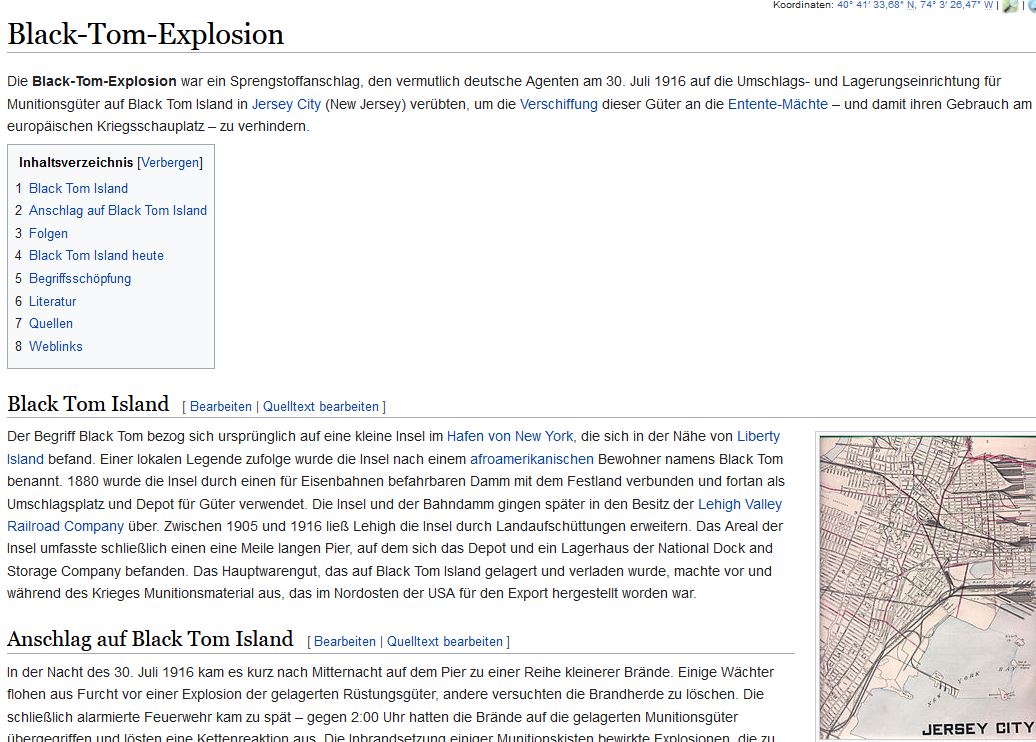Click the map magnifier icon beside coordinates
Screen dimensions: 1036x742
pyautogui.click(x=1010, y=6)
